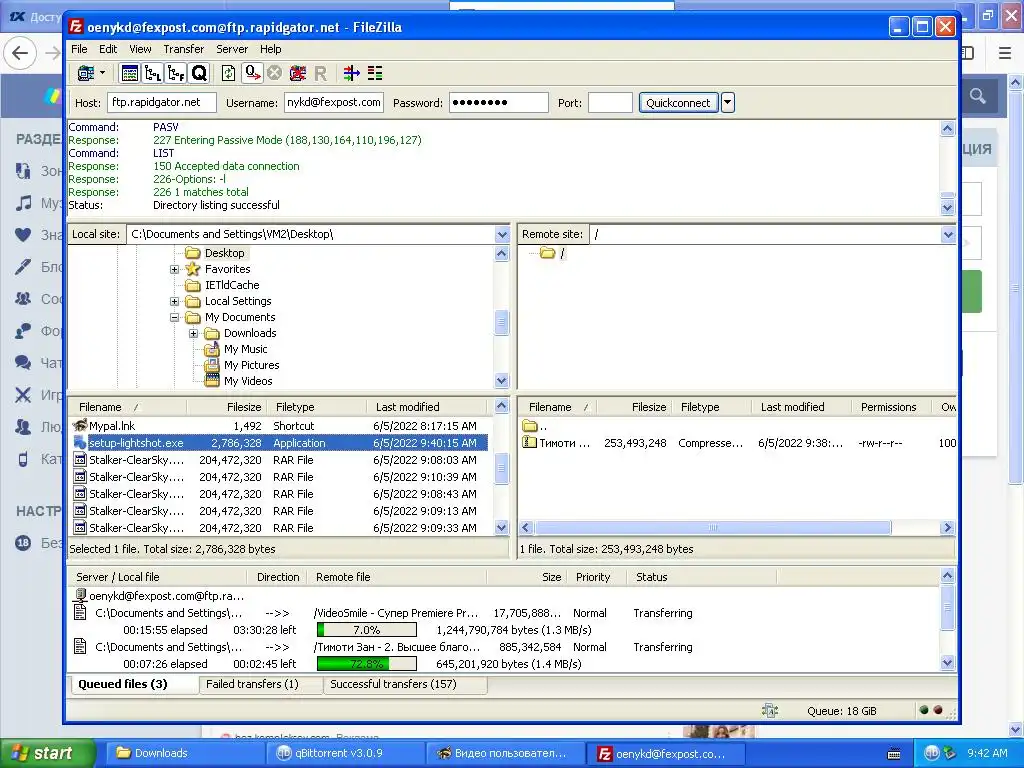This screenshot has height=768, width=1024.
Task: Expand the Favorites folder node
Action: (x=174, y=269)
